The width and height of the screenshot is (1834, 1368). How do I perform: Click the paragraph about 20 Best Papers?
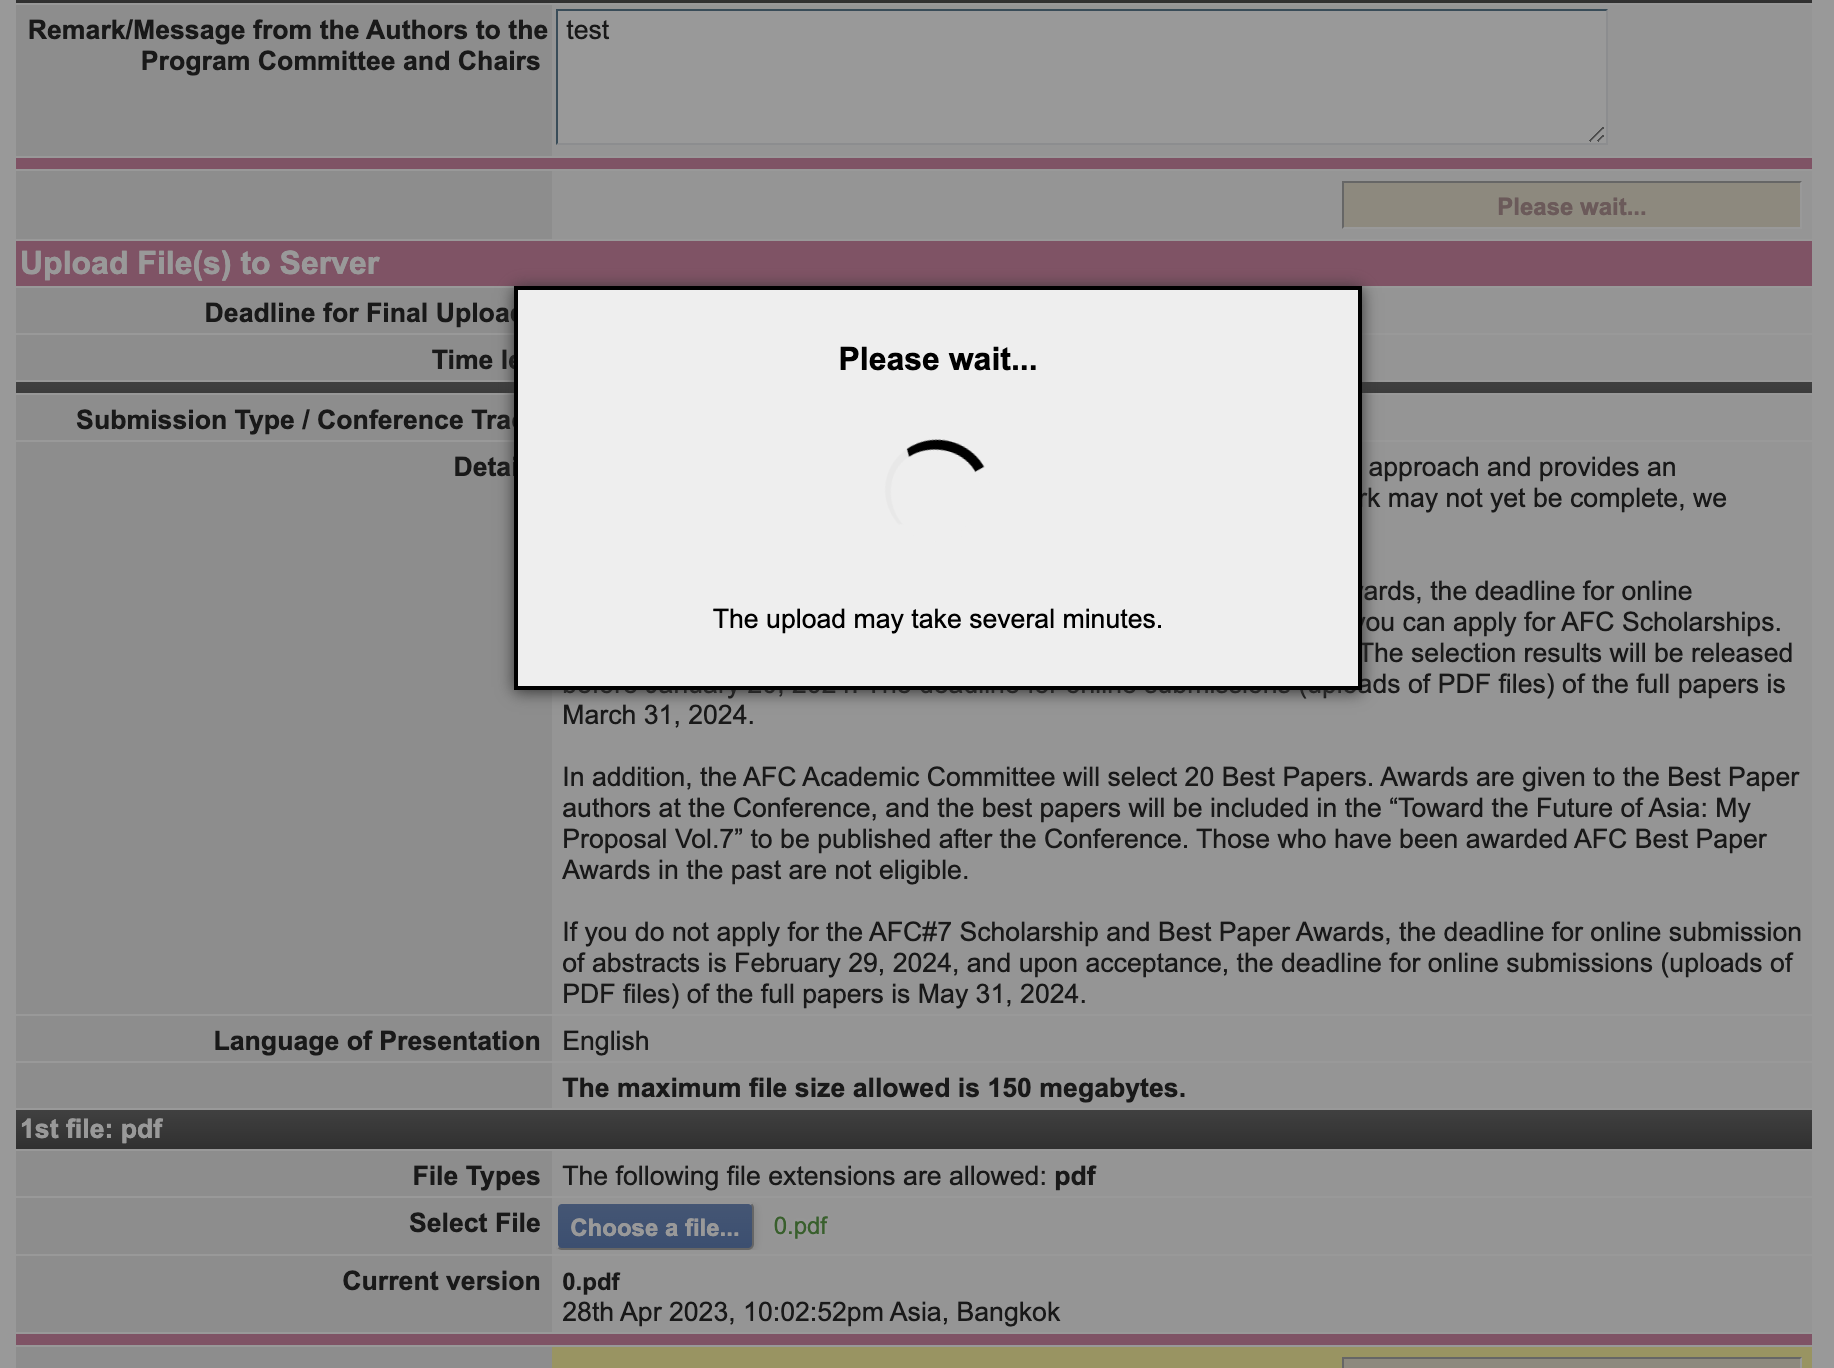(1180, 823)
